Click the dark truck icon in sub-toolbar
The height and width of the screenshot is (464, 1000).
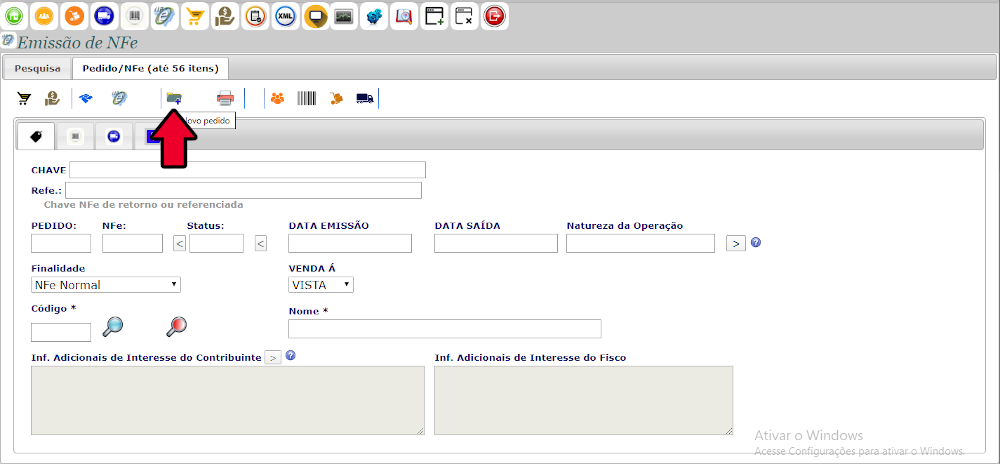365,98
